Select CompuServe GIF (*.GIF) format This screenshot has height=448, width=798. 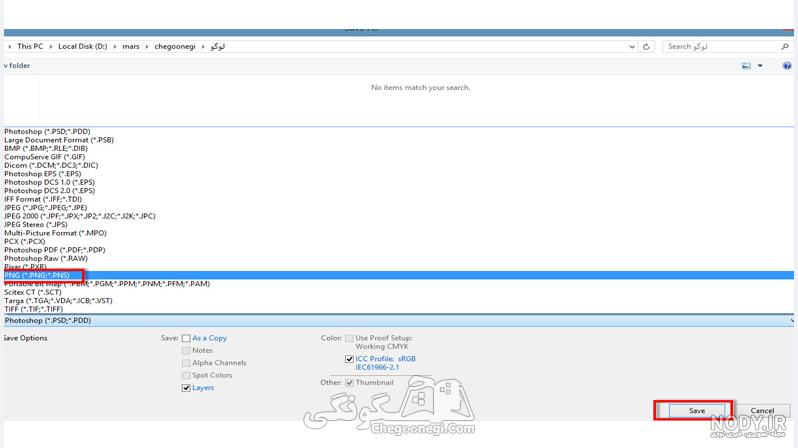45,157
